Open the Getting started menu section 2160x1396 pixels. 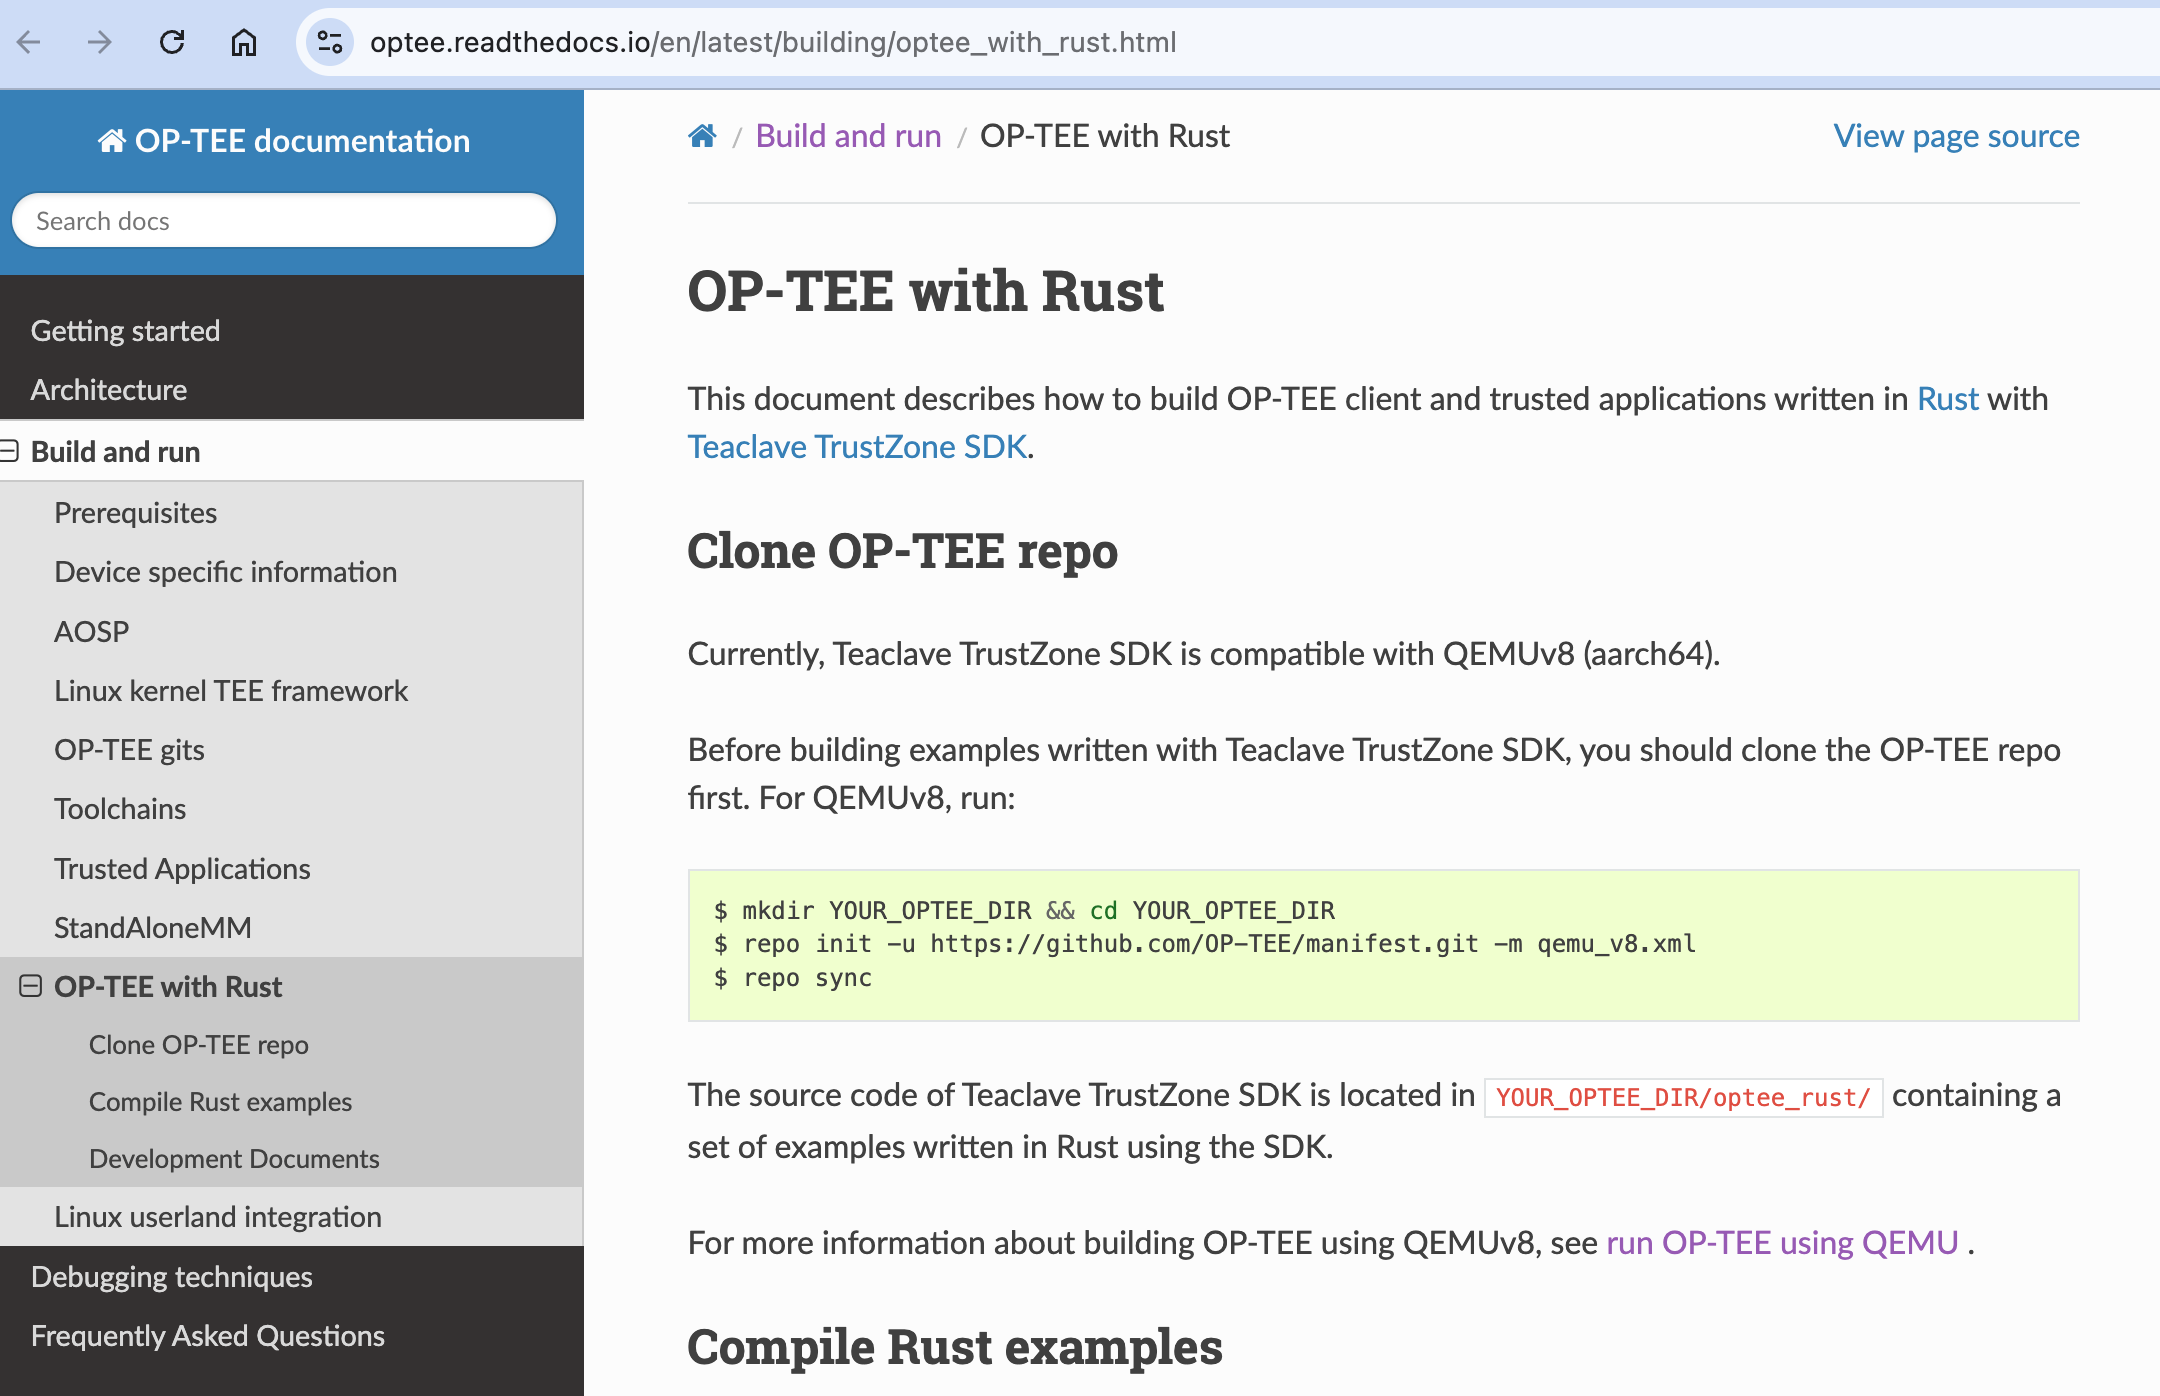click(x=125, y=331)
